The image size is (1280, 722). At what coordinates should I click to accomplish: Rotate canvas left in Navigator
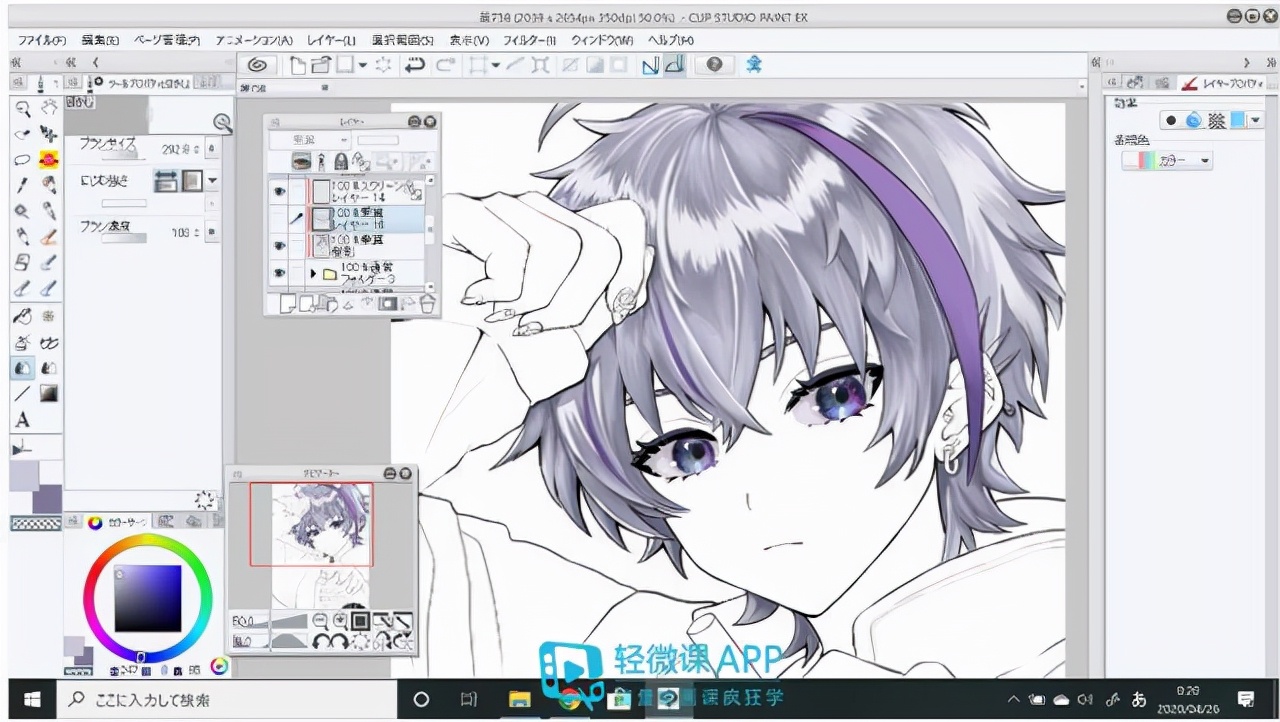coord(323,641)
